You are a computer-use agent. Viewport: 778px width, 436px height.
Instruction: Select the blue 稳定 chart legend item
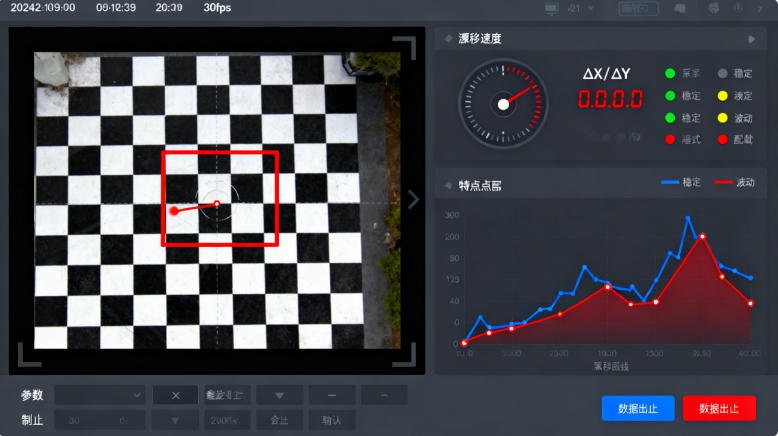click(680, 183)
